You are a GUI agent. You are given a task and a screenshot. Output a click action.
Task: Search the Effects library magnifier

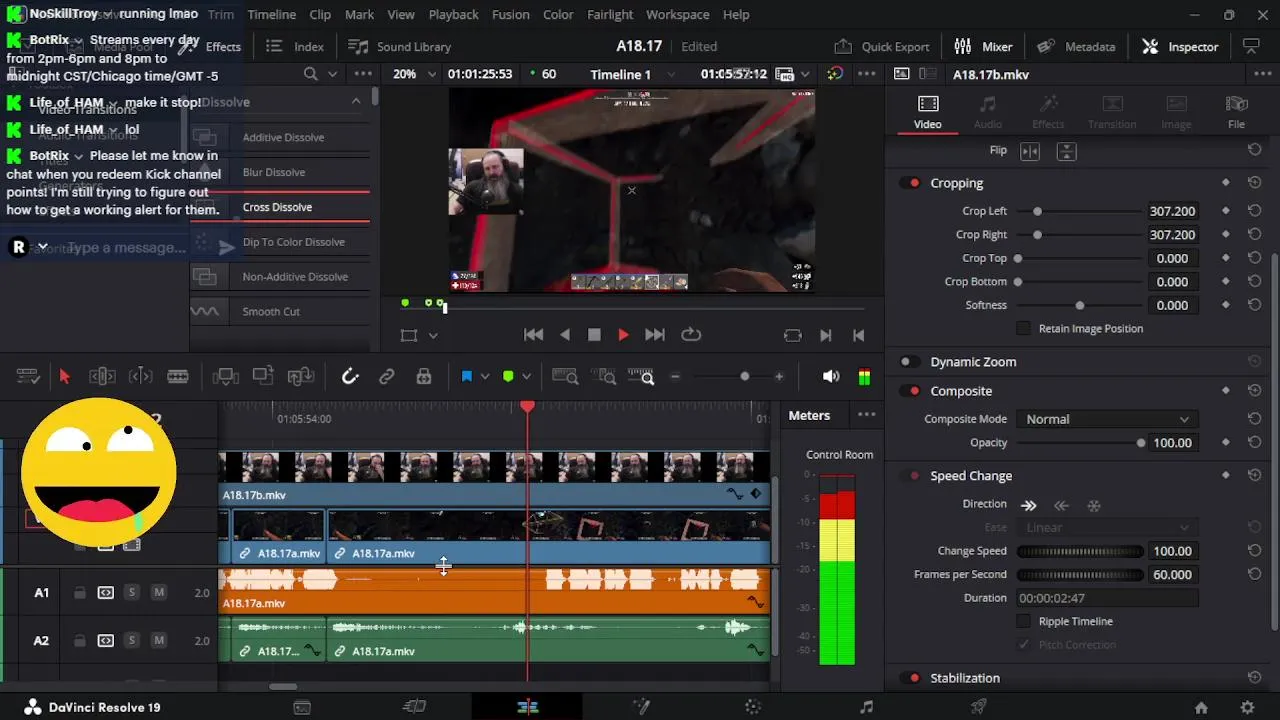pos(311,74)
